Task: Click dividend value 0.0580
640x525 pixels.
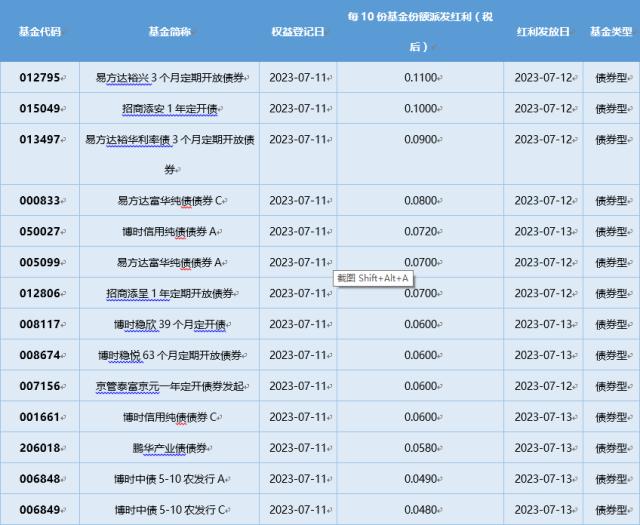Action: pyautogui.click(x=420, y=448)
